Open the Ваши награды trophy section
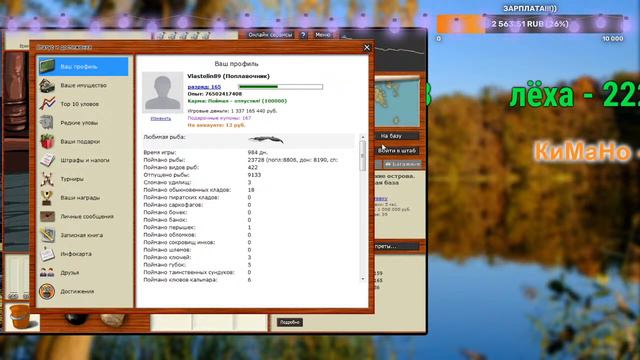 [x=83, y=198]
